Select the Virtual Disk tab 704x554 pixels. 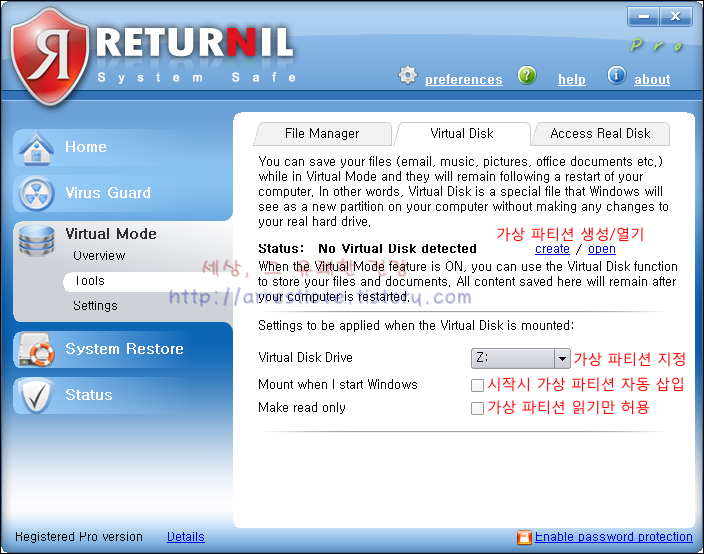point(462,134)
